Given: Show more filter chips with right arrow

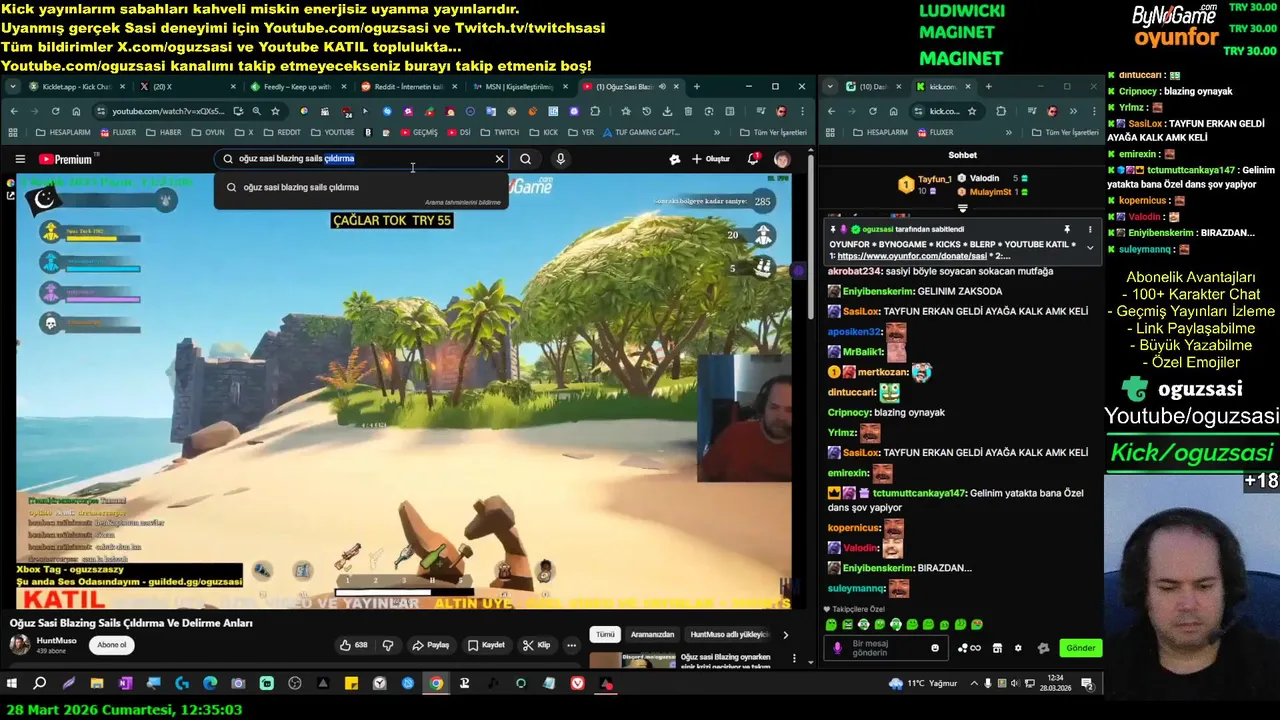Looking at the screenshot, I should [785, 634].
